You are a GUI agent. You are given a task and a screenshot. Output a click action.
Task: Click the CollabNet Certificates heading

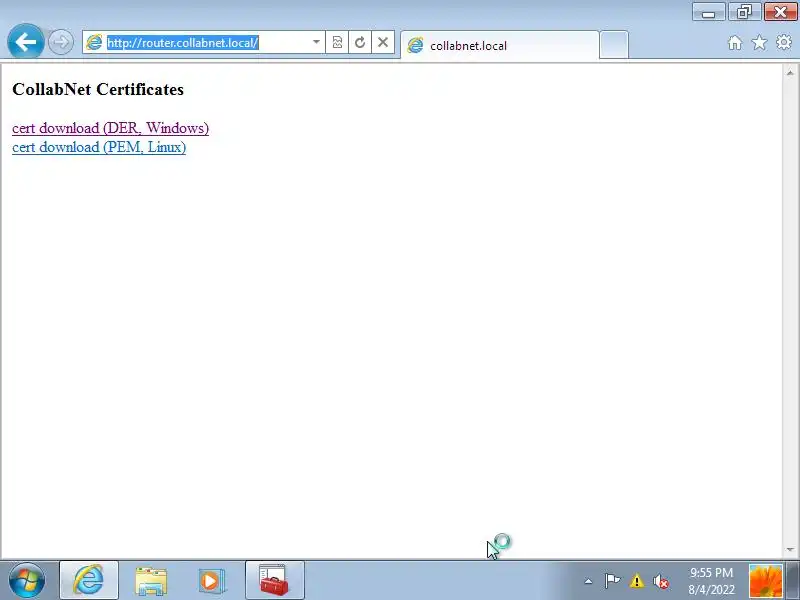(98, 89)
